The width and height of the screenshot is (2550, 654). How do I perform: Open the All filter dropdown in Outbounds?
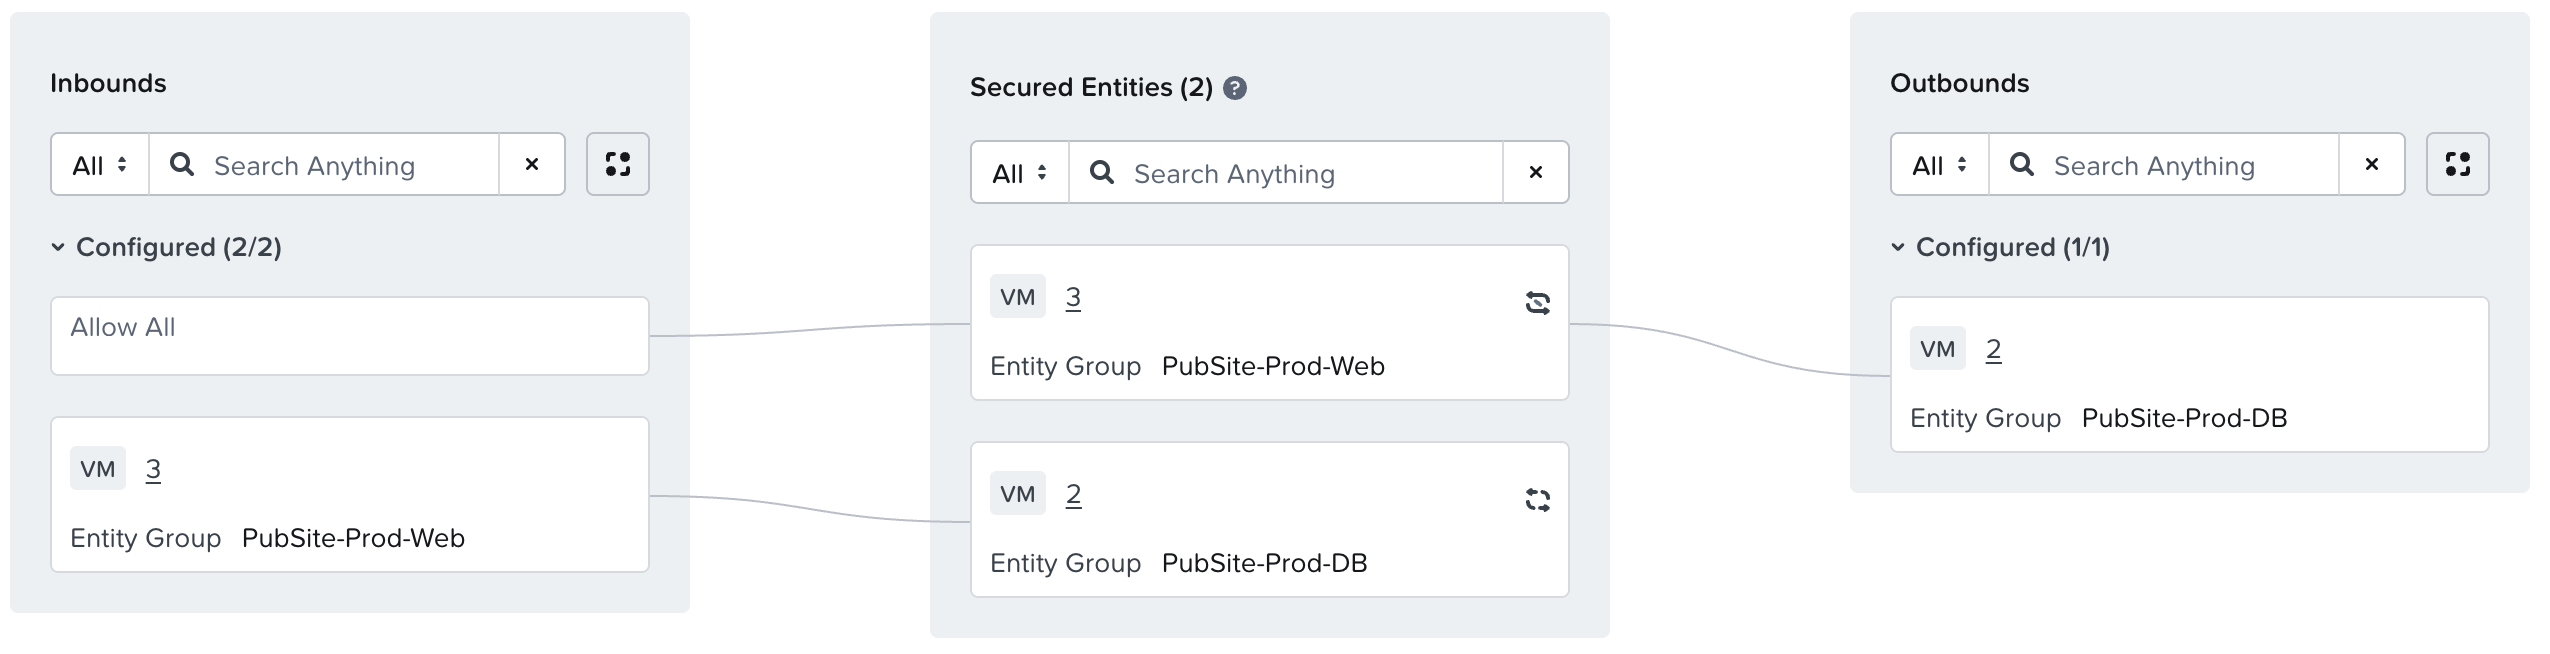click(x=1940, y=165)
